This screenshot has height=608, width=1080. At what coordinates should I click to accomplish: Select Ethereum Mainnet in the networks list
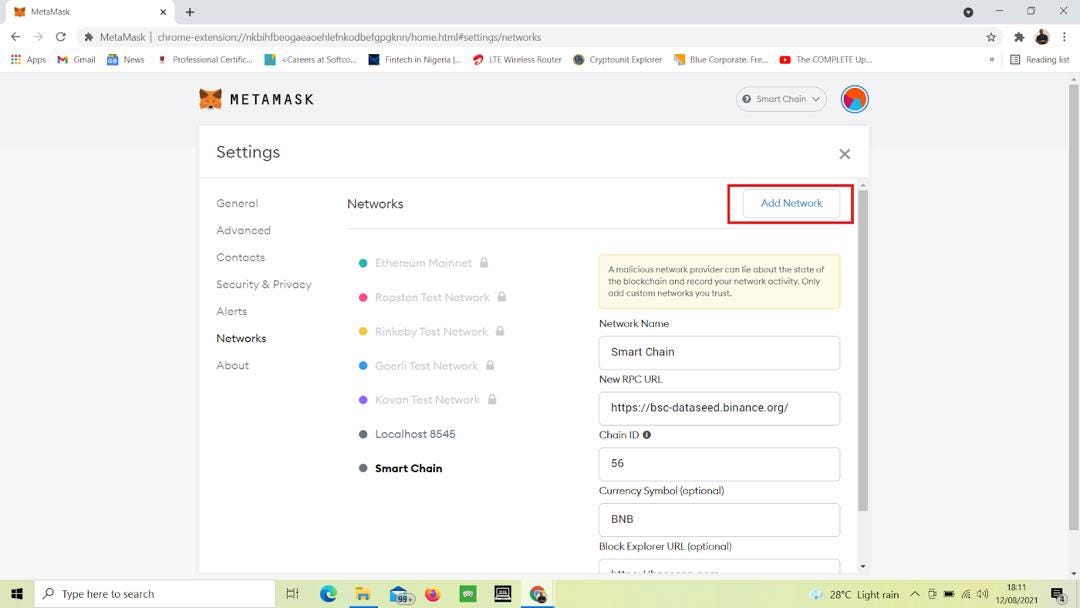[424, 263]
